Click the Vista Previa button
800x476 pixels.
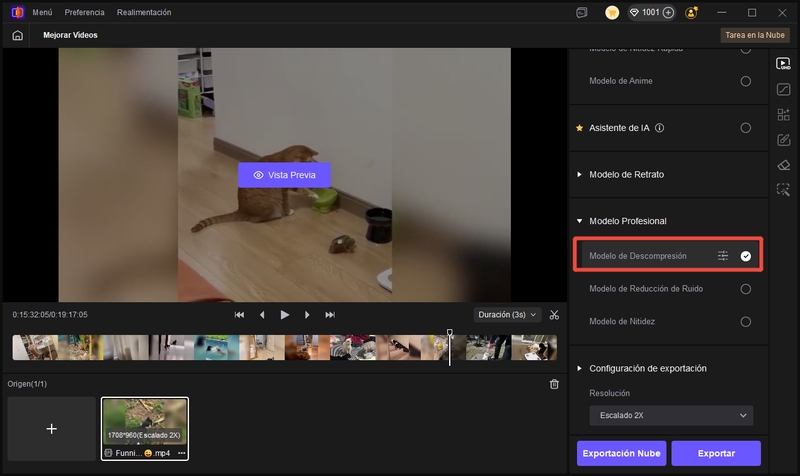coord(284,175)
